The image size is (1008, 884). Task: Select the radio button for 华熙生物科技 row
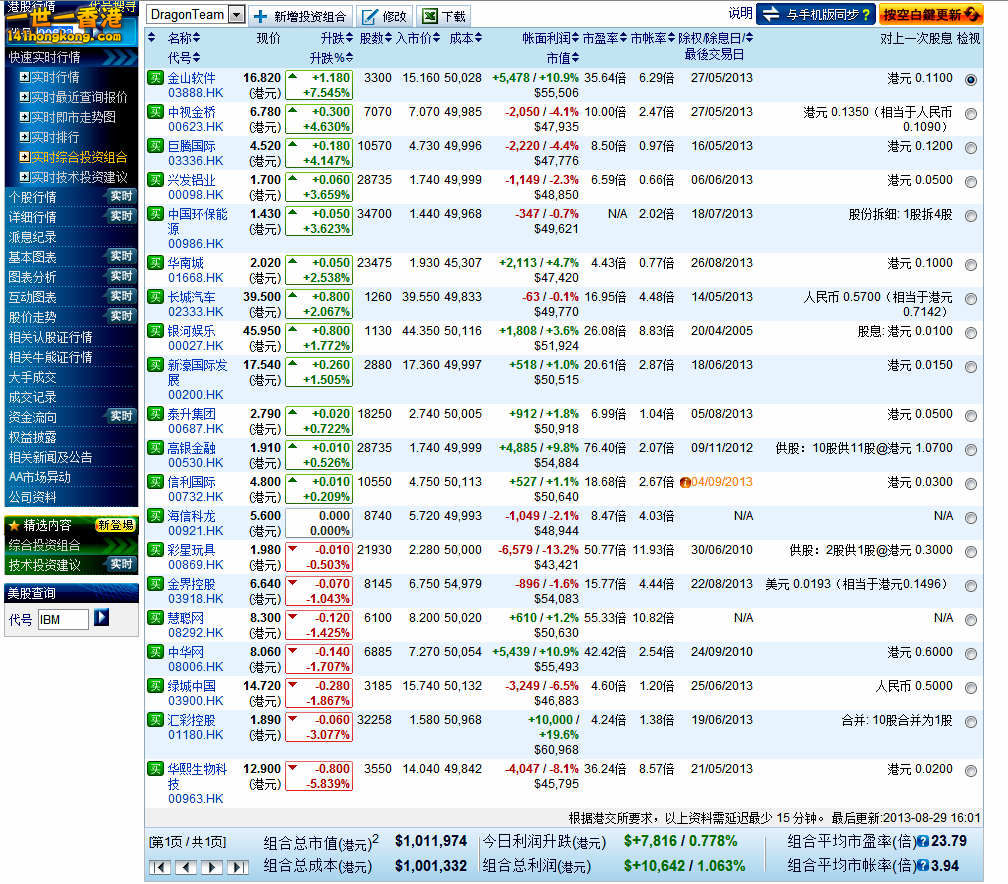(x=971, y=771)
